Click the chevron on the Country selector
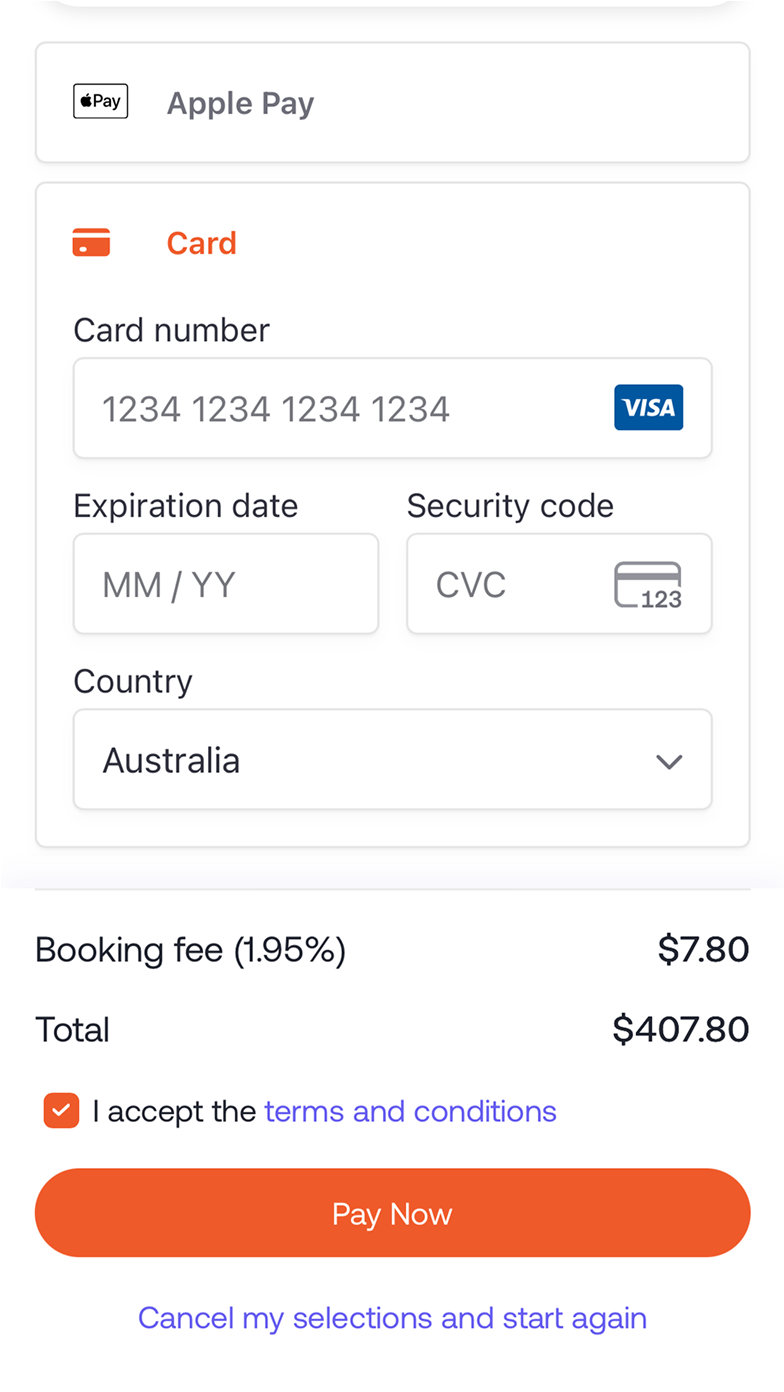This screenshot has height=1392, width=784. pos(669,760)
